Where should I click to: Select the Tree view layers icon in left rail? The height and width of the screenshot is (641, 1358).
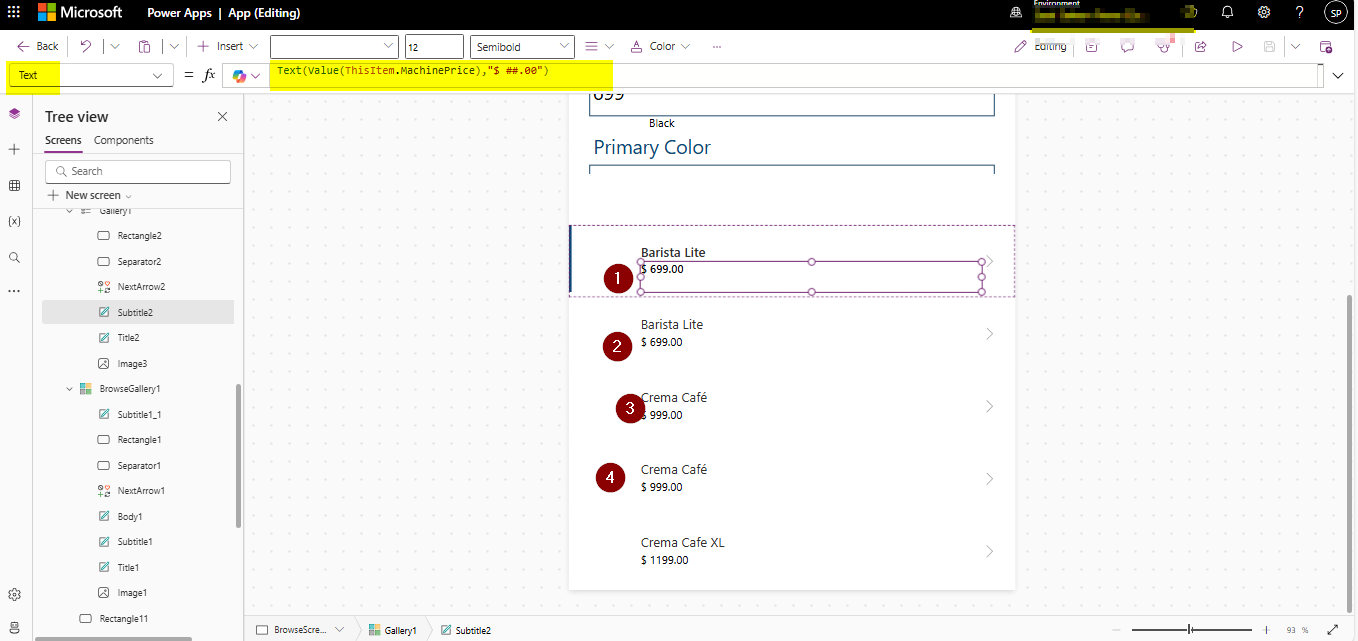(14, 114)
